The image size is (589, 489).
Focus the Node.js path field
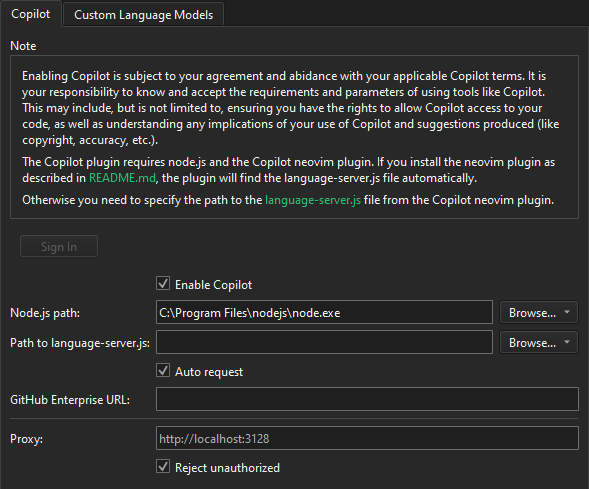(x=324, y=312)
